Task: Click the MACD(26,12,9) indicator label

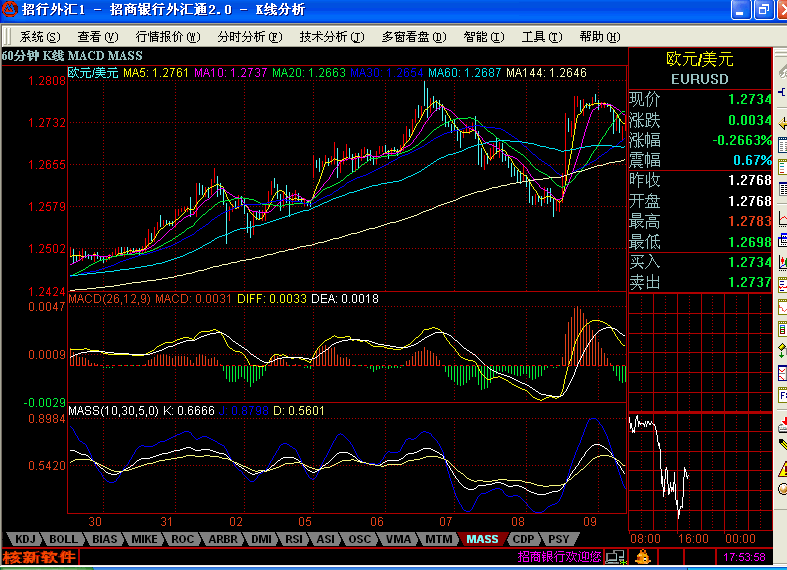Action: [x=109, y=299]
